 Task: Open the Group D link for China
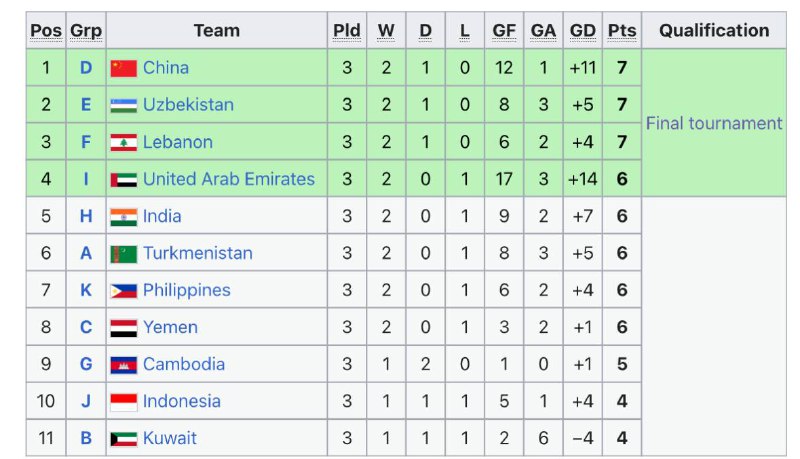coord(86,68)
